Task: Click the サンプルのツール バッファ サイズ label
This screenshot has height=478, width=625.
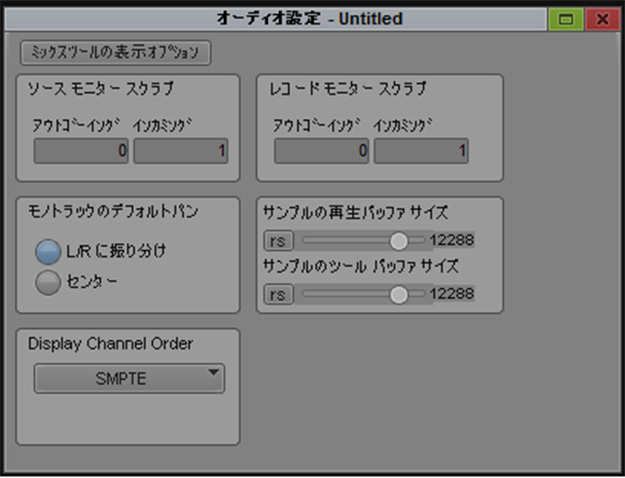Action: (x=361, y=266)
